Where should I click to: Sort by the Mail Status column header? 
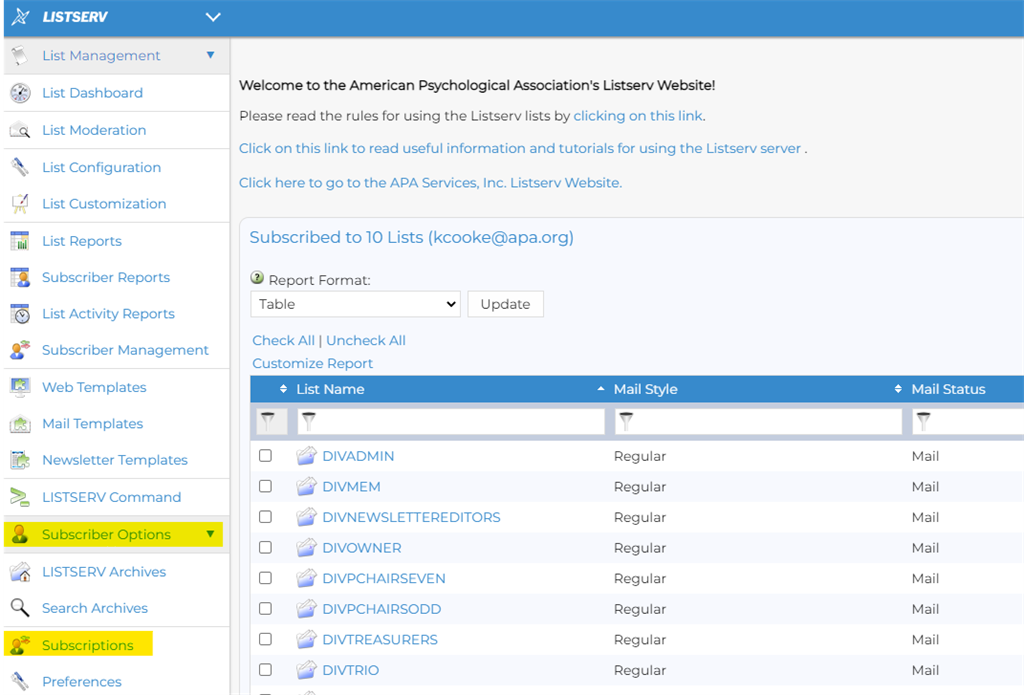[x=948, y=389]
